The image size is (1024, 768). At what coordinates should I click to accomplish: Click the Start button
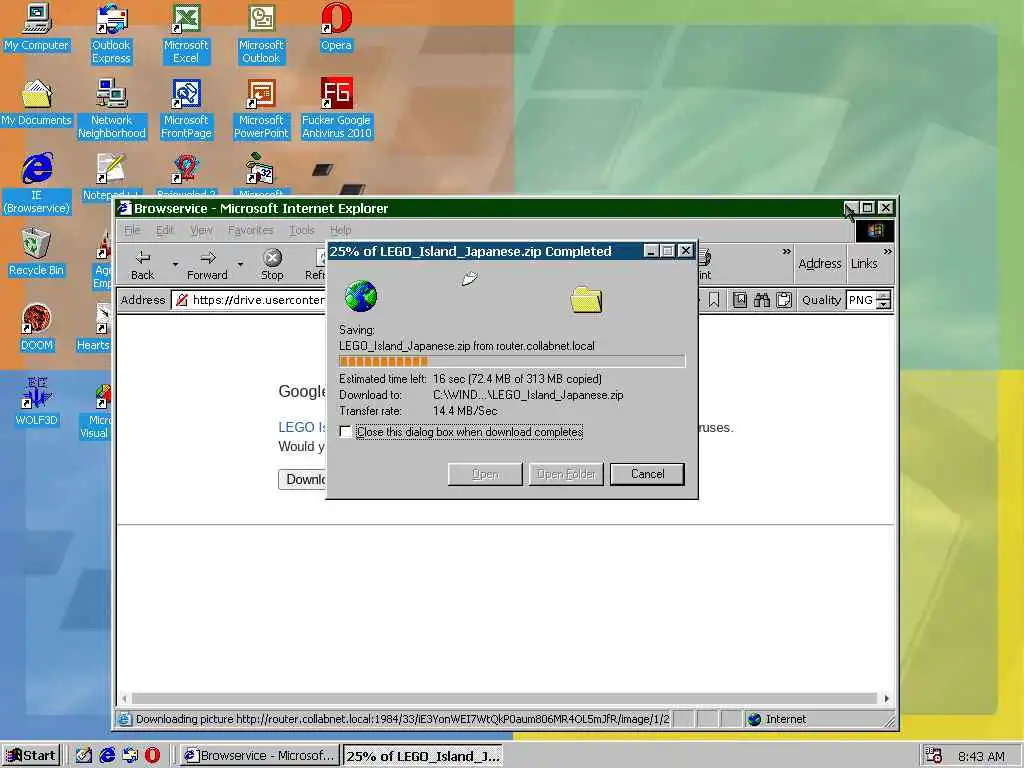31,756
